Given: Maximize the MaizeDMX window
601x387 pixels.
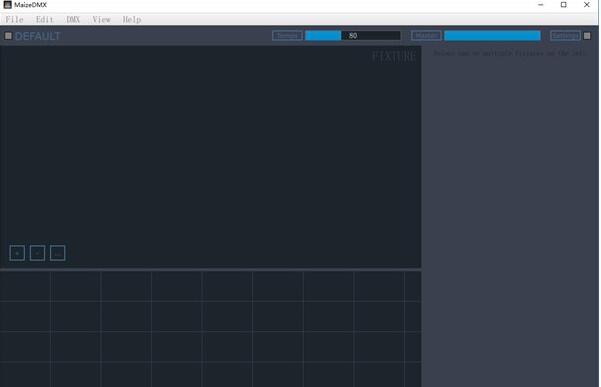Looking at the screenshot, I should click(563, 5).
